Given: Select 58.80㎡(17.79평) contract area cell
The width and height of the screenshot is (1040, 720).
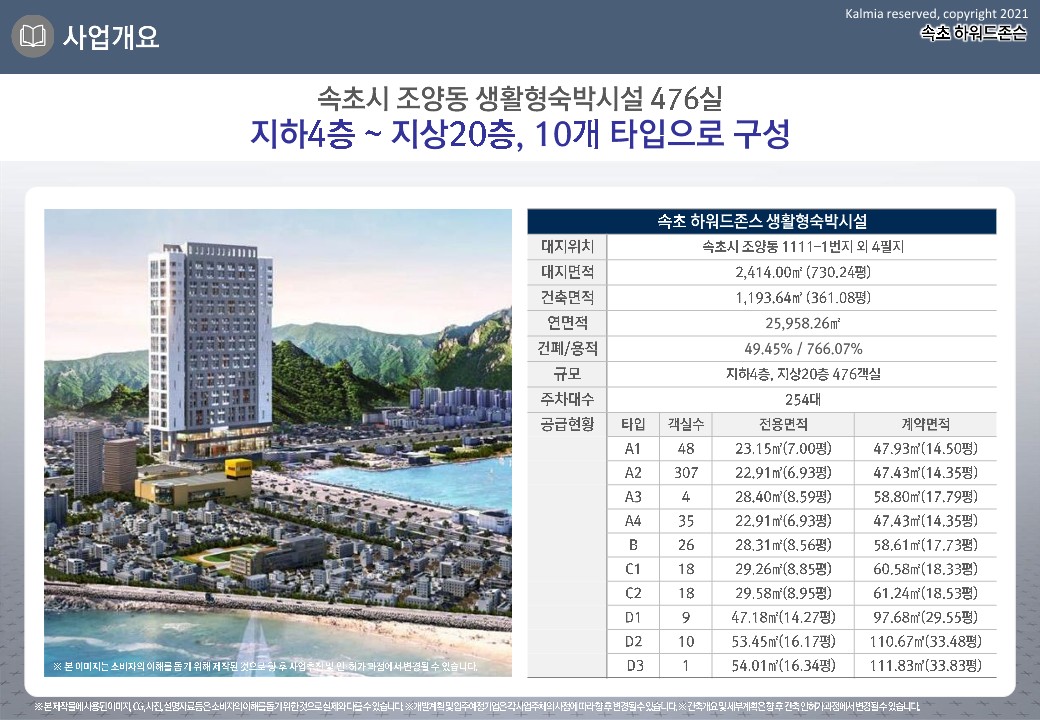Looking at the screenshot, I should pyautogui.click(x=925, y=497).
